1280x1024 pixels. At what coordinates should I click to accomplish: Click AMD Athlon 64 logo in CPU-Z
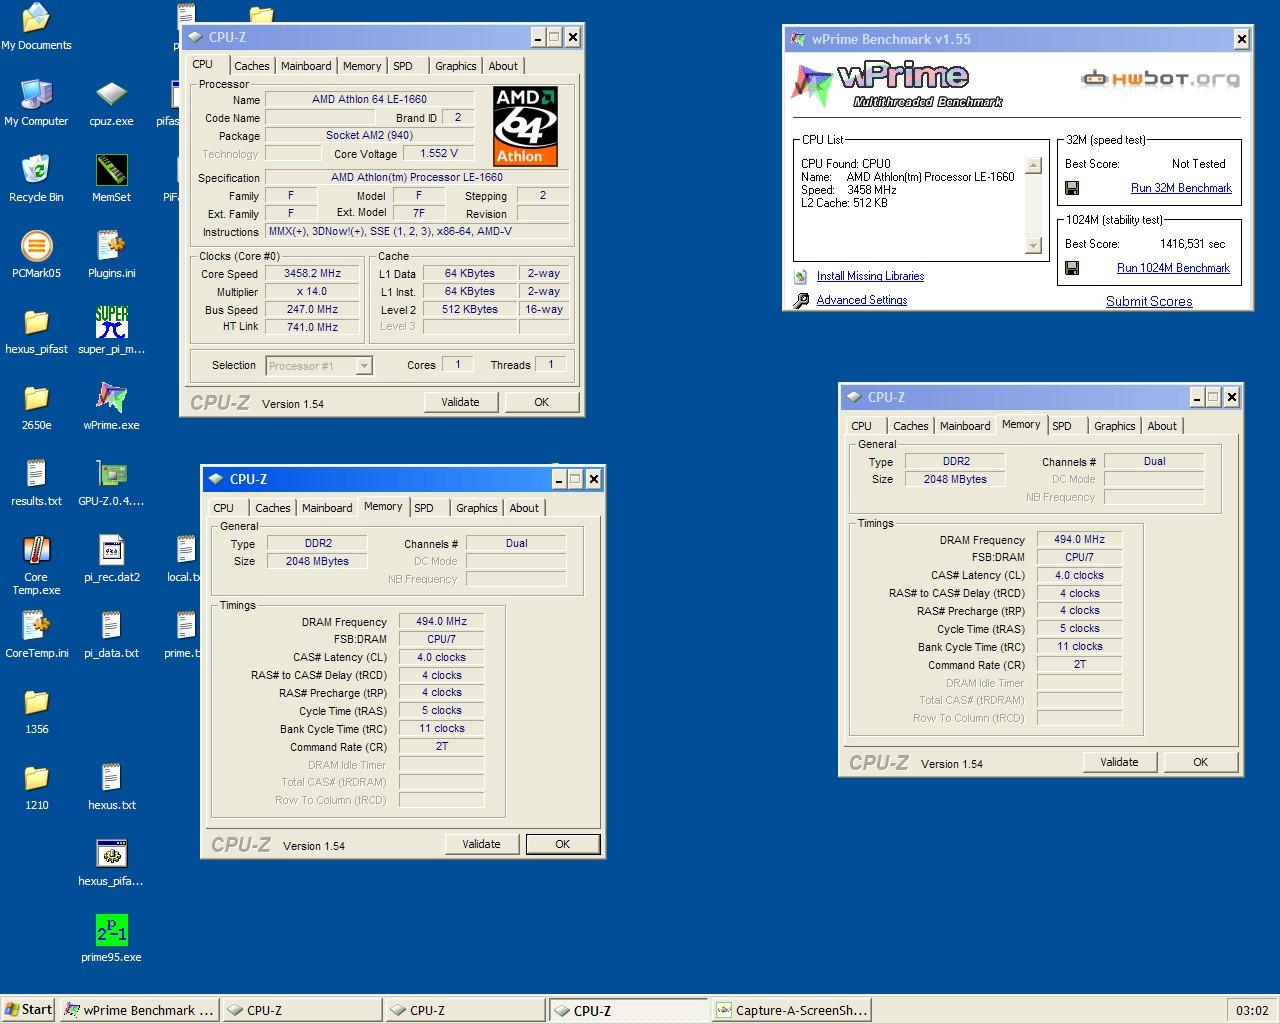click(x=525, y=126)
